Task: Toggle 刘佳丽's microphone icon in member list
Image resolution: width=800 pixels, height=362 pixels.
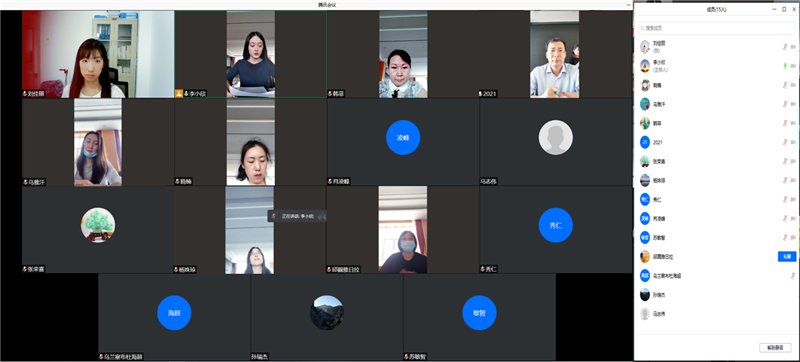Action: (786, 46)
